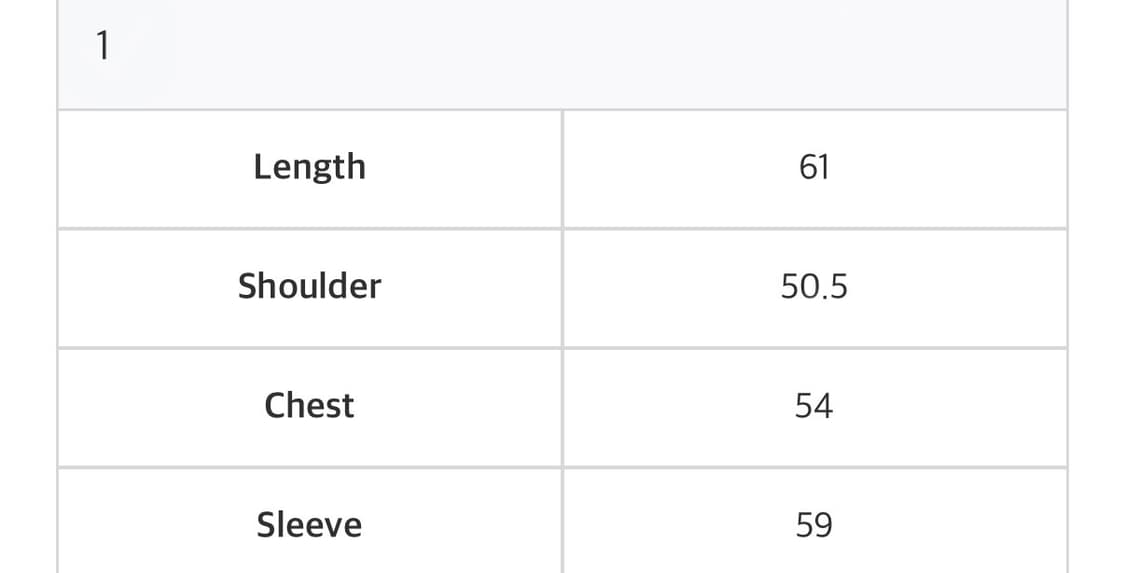Viewport: 1125px width, 573px height.
Task: Click the Shoulder value 50.5
Action: 814,287
